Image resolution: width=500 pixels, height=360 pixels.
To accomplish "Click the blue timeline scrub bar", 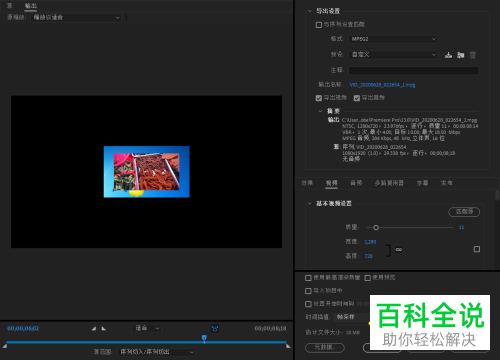I will (x=146, y=342).
